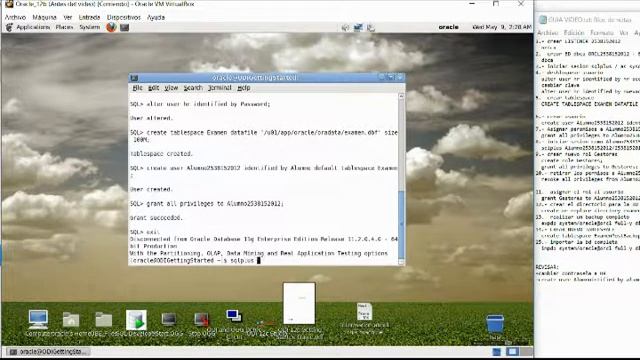The image size is (640, 360).
Task: Minimize the terminal window
Action: pos(382,77)
